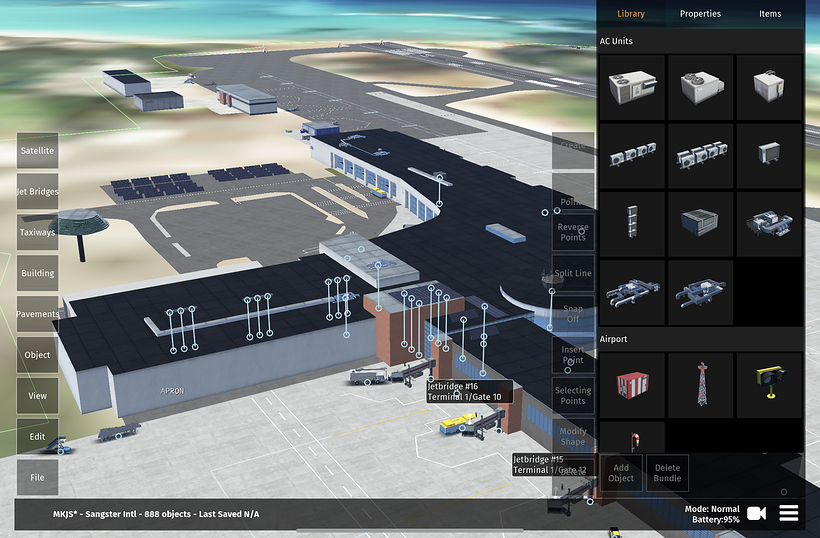Click the Delete Bundle button

[x=667, y=473]
